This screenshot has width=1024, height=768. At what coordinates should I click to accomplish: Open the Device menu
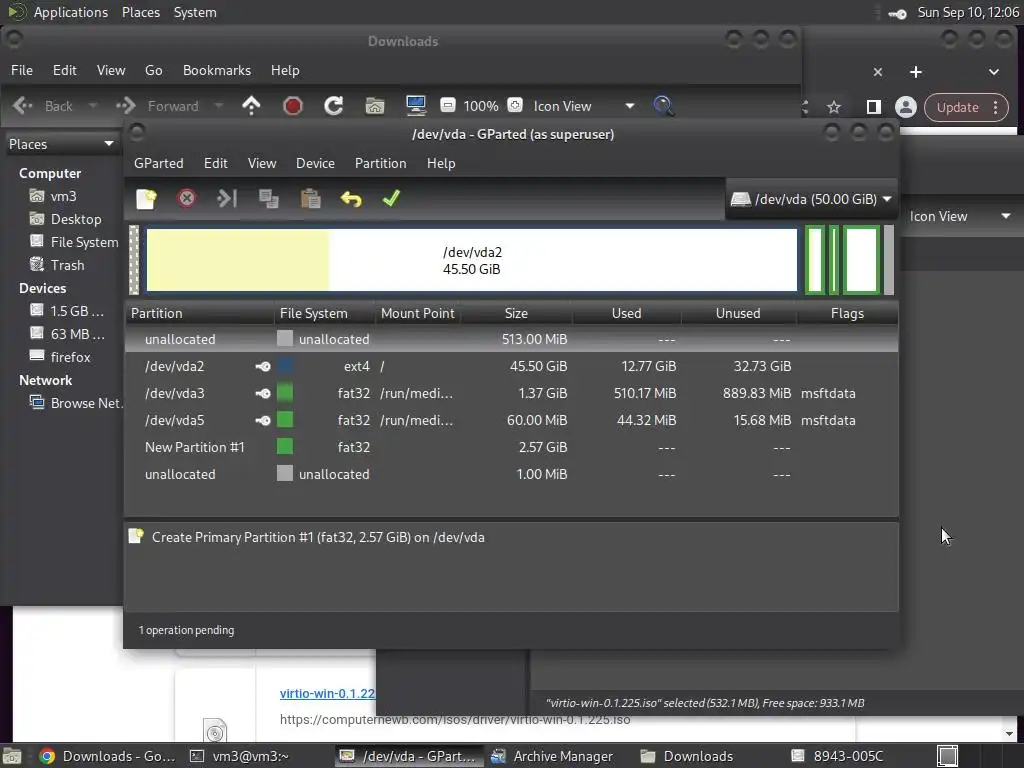point(315,163)
